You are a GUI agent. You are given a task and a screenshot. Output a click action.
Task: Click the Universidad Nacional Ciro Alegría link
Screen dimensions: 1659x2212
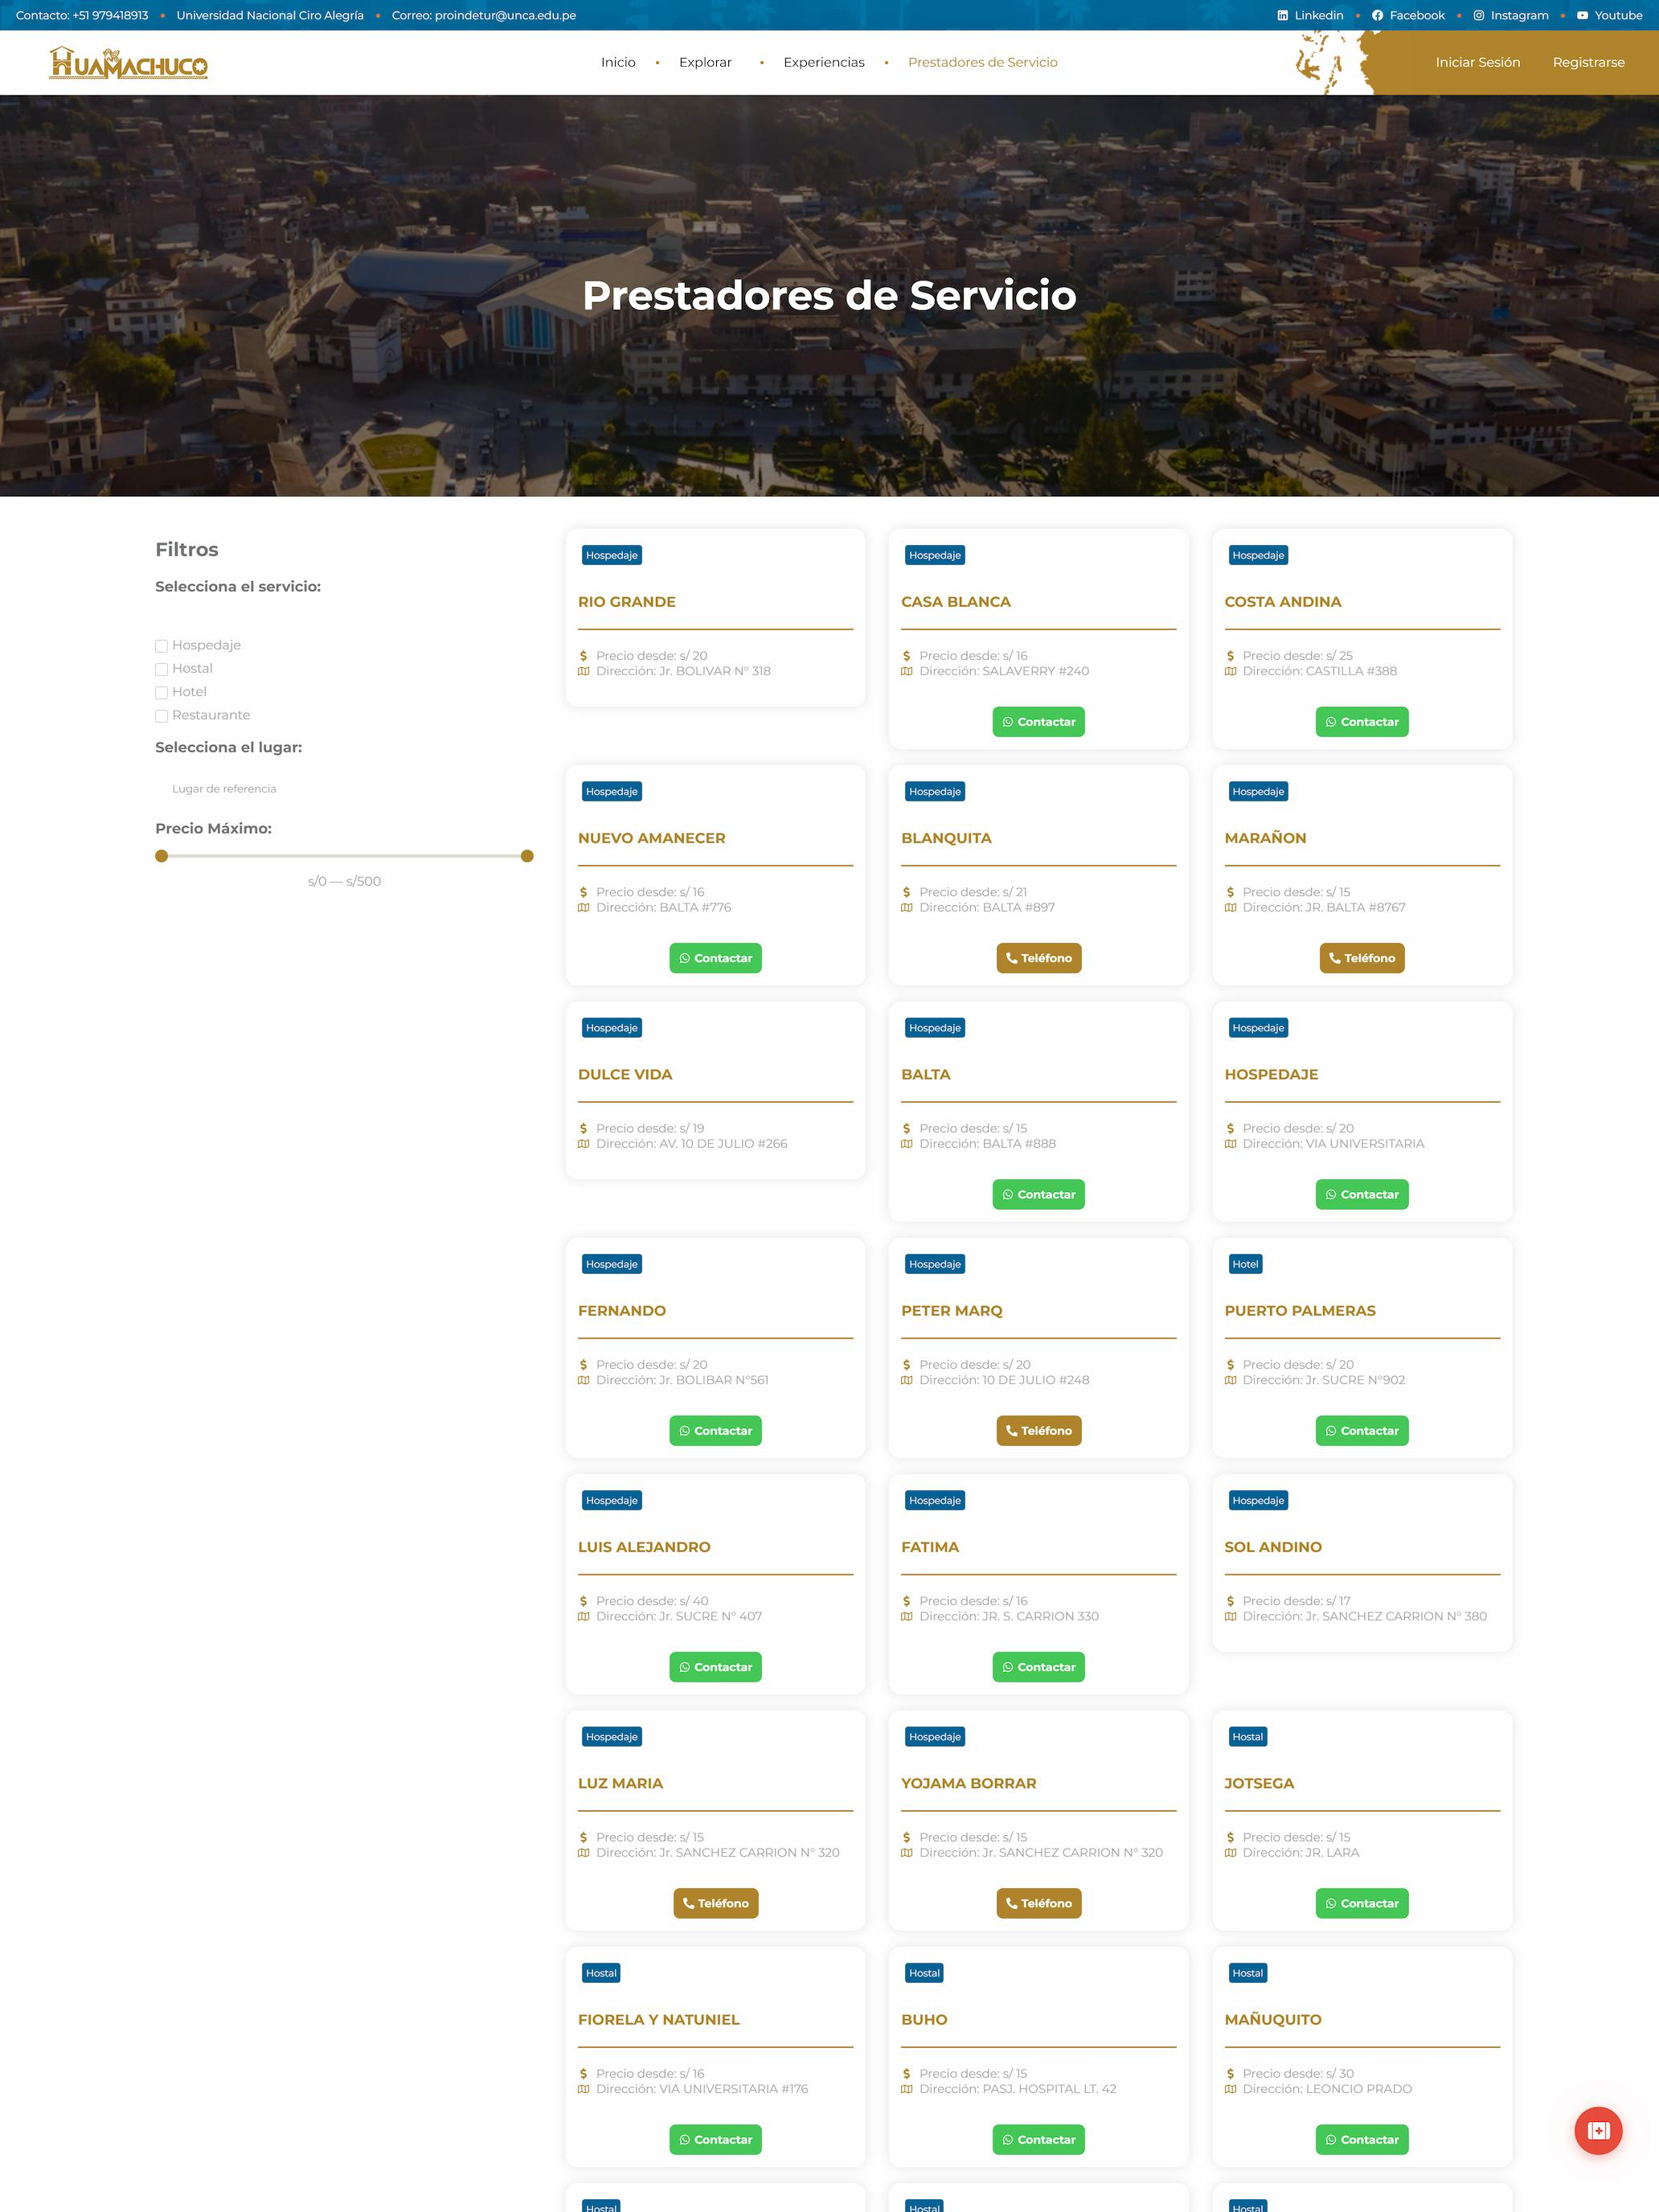coord(270,15)
